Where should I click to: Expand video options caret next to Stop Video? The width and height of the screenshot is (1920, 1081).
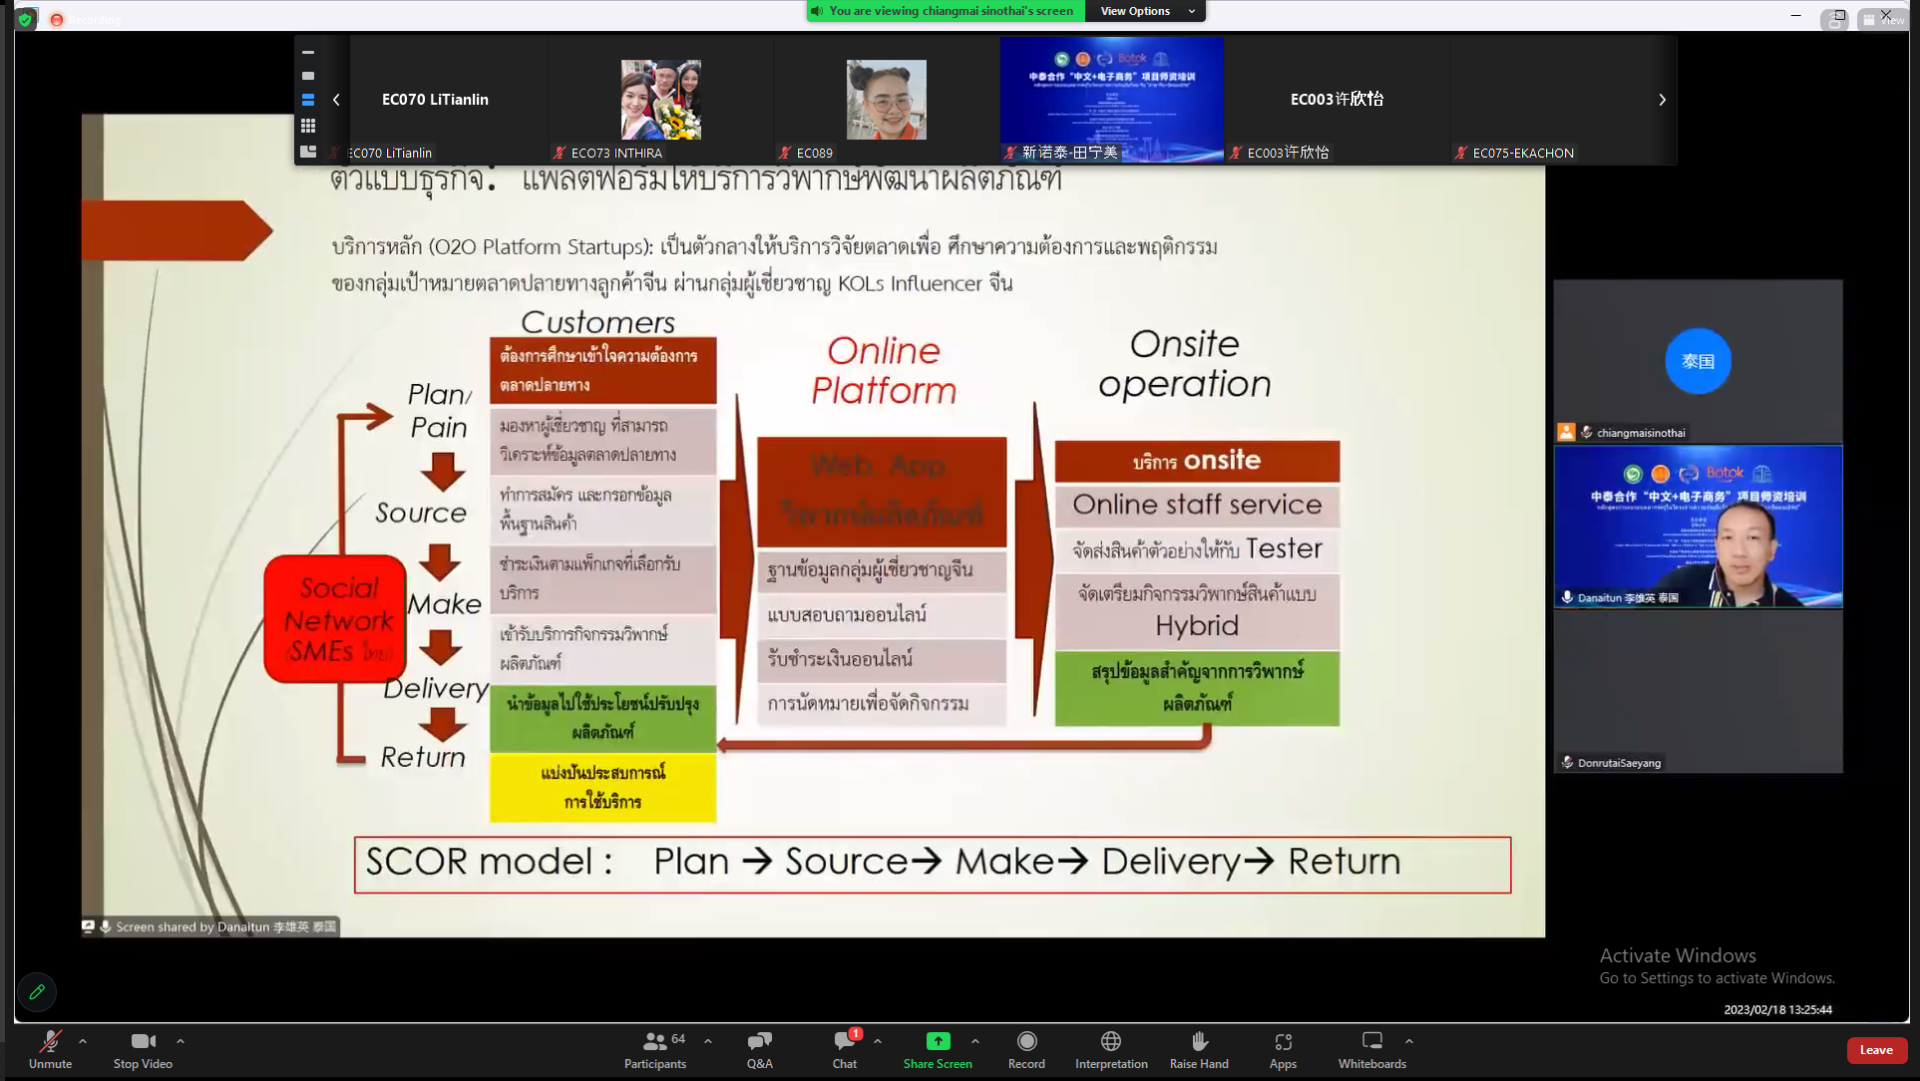point(180,1041)
